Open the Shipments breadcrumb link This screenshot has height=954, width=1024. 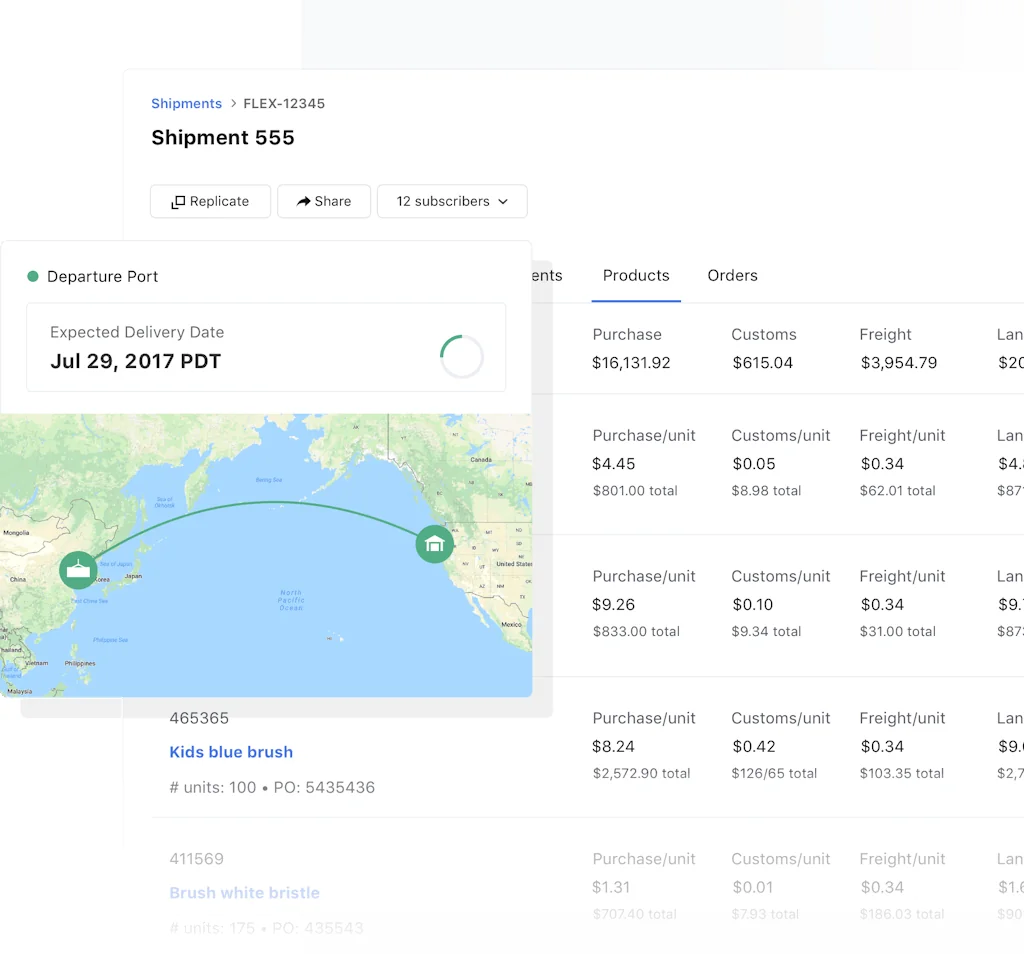pos(186,103)
